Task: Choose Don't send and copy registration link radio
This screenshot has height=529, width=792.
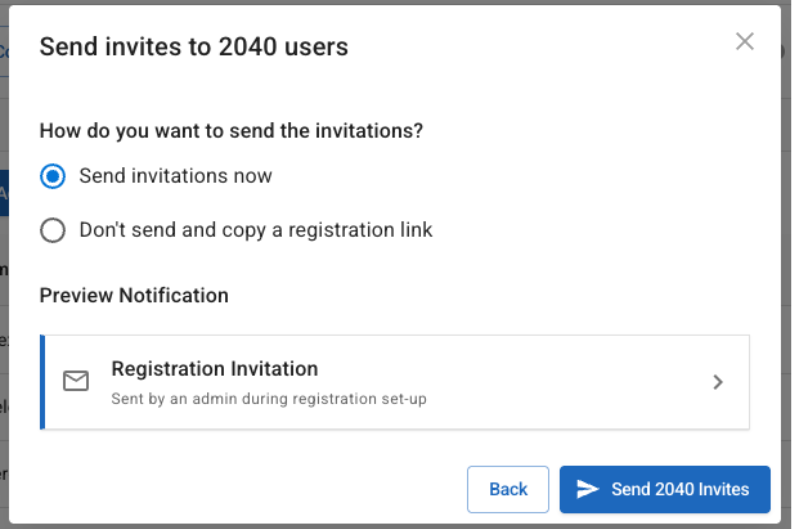Action: (53, 230)
